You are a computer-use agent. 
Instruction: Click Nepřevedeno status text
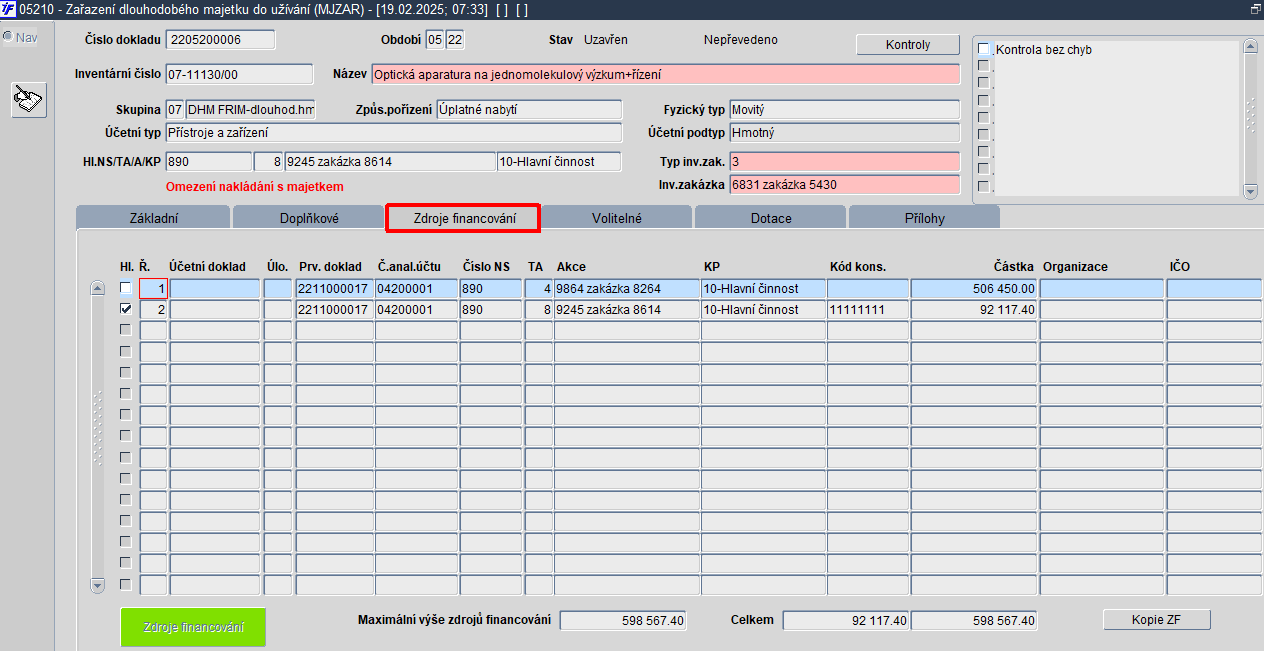741,40
